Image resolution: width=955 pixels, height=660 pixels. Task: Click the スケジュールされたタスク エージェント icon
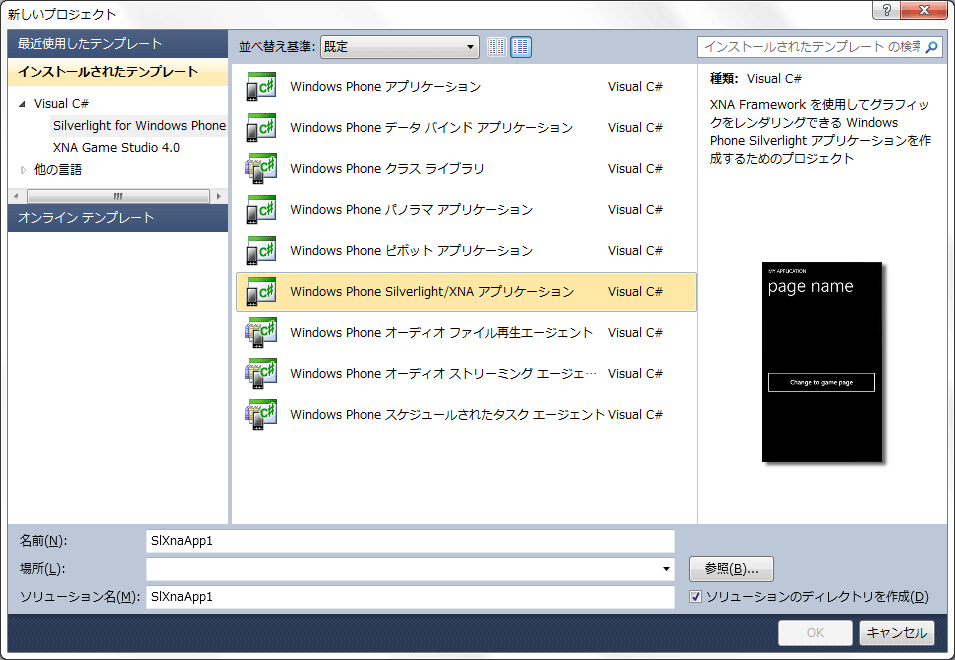(261, 415)
